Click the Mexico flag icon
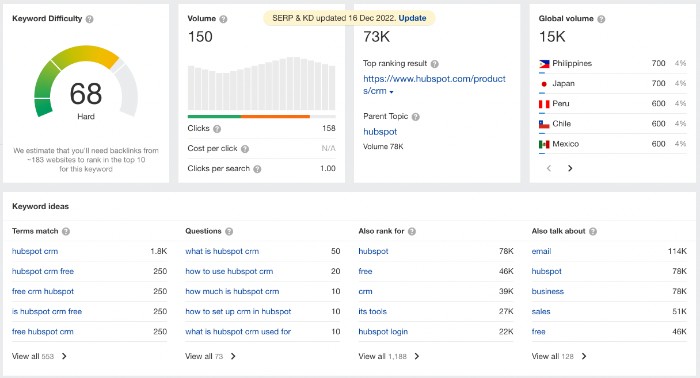Image resolution: width=700 pixels, height=378 pixels. click(x=544, y=144)
